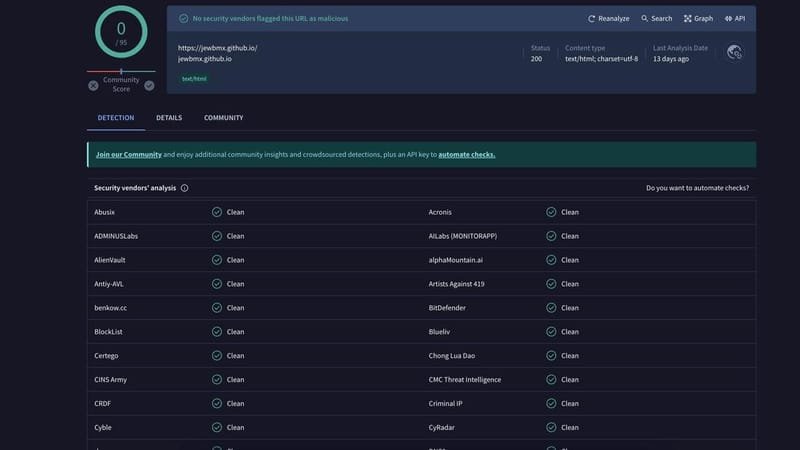
Task: Click the 0/95 detection score circle
Action: [121, 32]
